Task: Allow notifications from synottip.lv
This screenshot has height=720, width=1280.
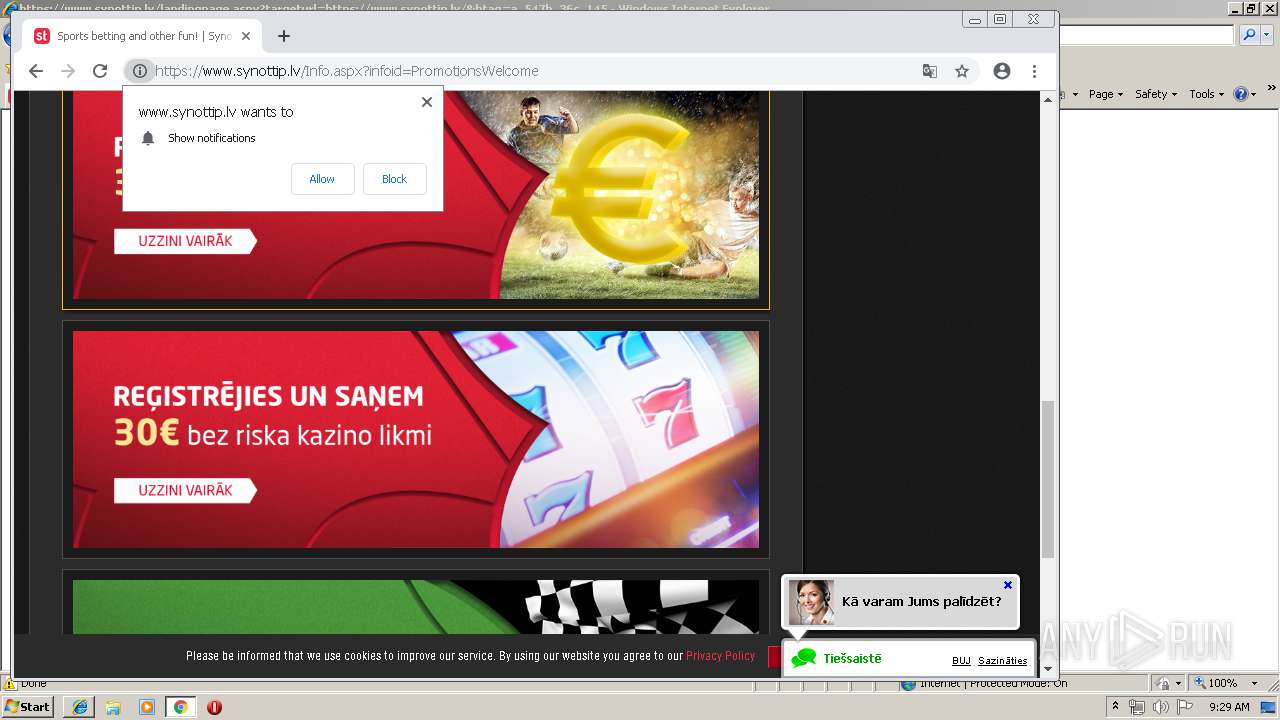Action: point(322,179)
